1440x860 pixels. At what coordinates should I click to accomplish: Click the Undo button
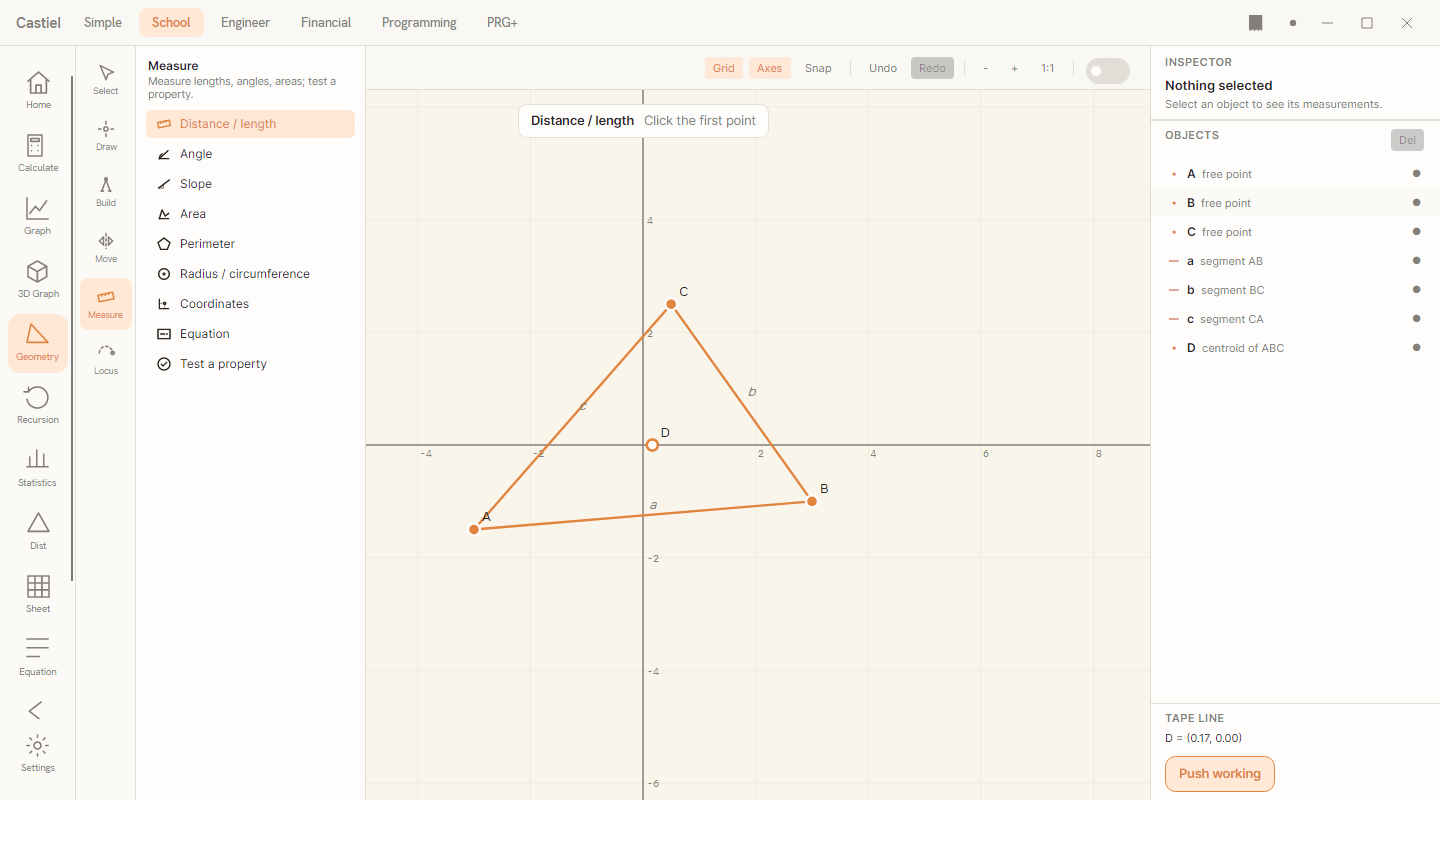tap(883, 68)
